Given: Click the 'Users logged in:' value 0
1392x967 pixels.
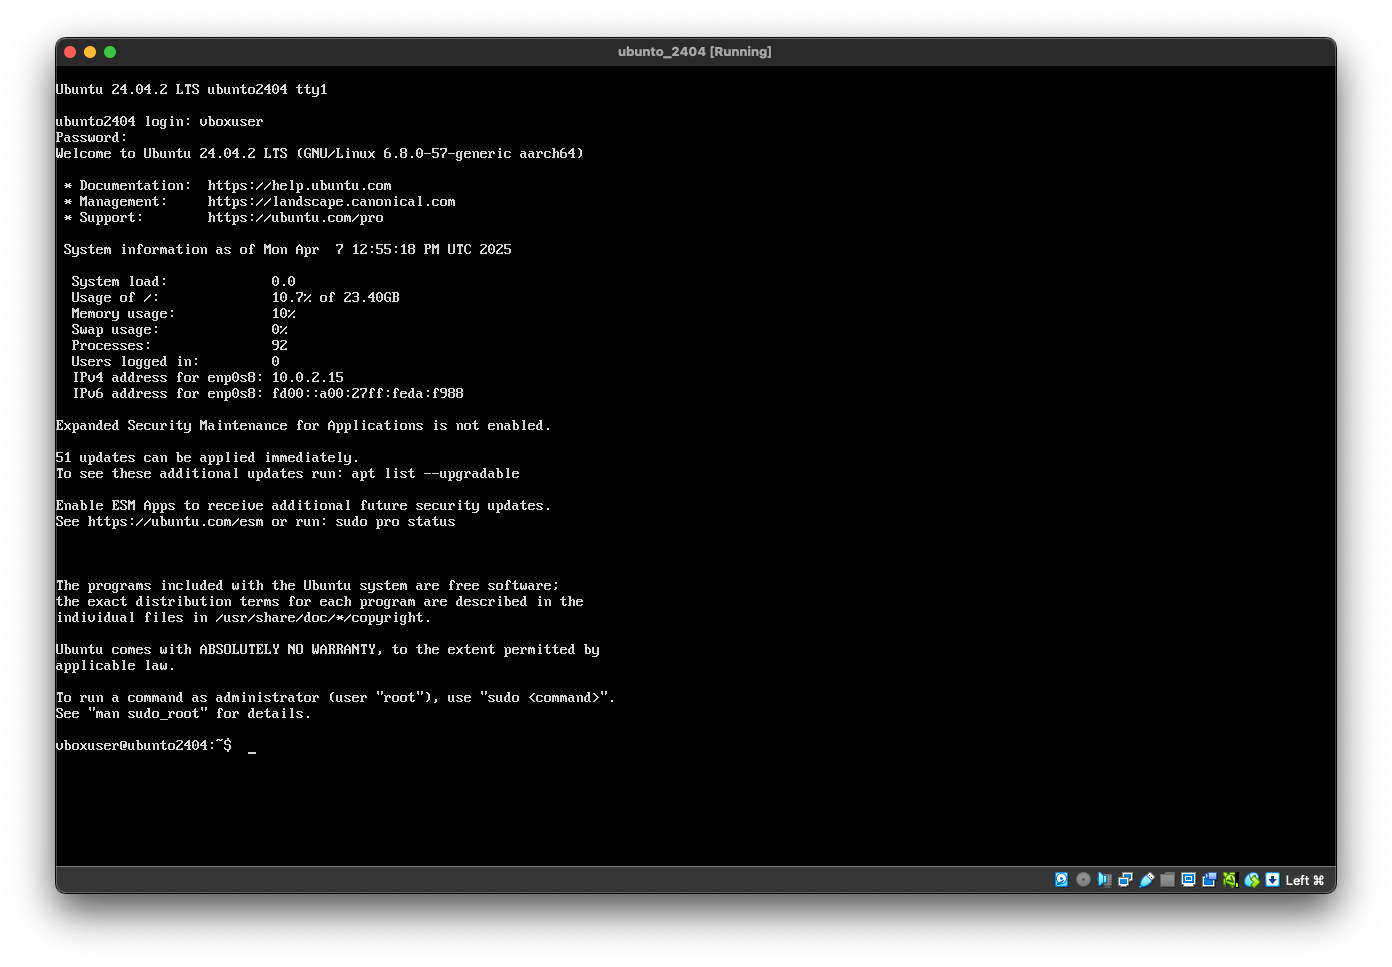Looking at the screenshot, I should [x=276, y=362].
